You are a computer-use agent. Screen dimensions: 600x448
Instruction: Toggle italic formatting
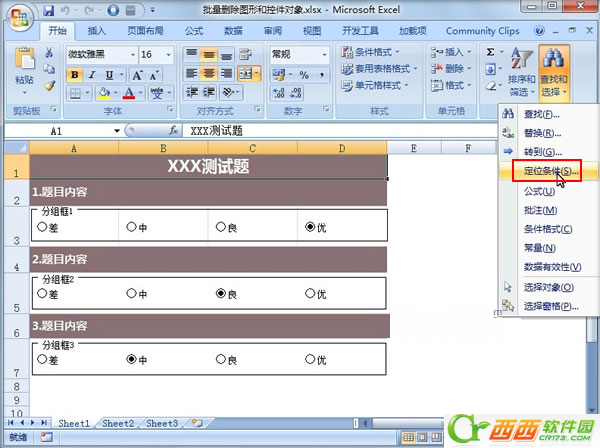[92, 75]
